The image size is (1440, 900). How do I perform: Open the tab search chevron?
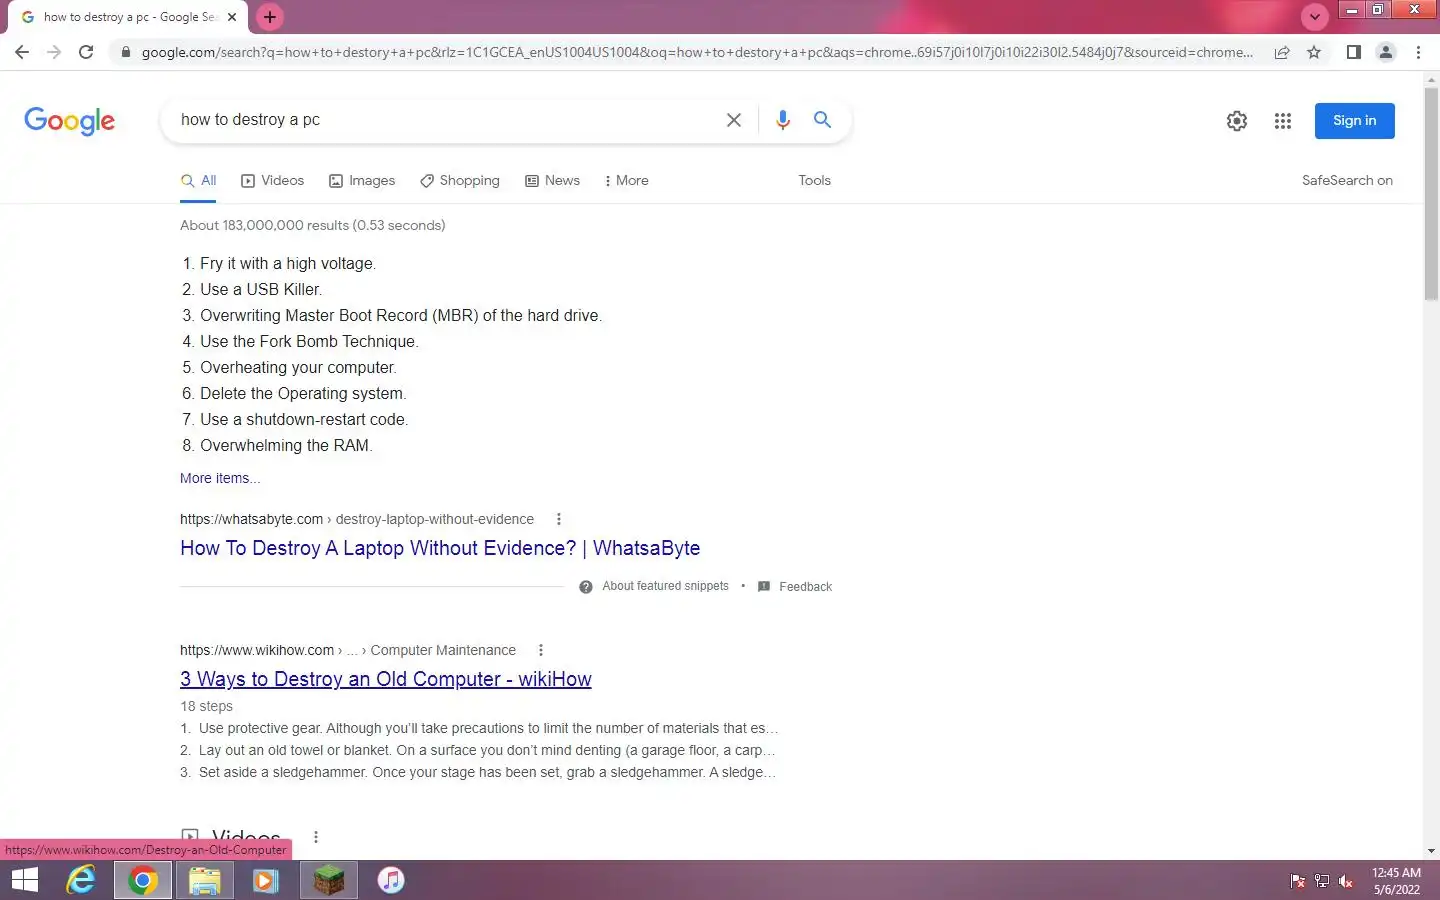1314,17
